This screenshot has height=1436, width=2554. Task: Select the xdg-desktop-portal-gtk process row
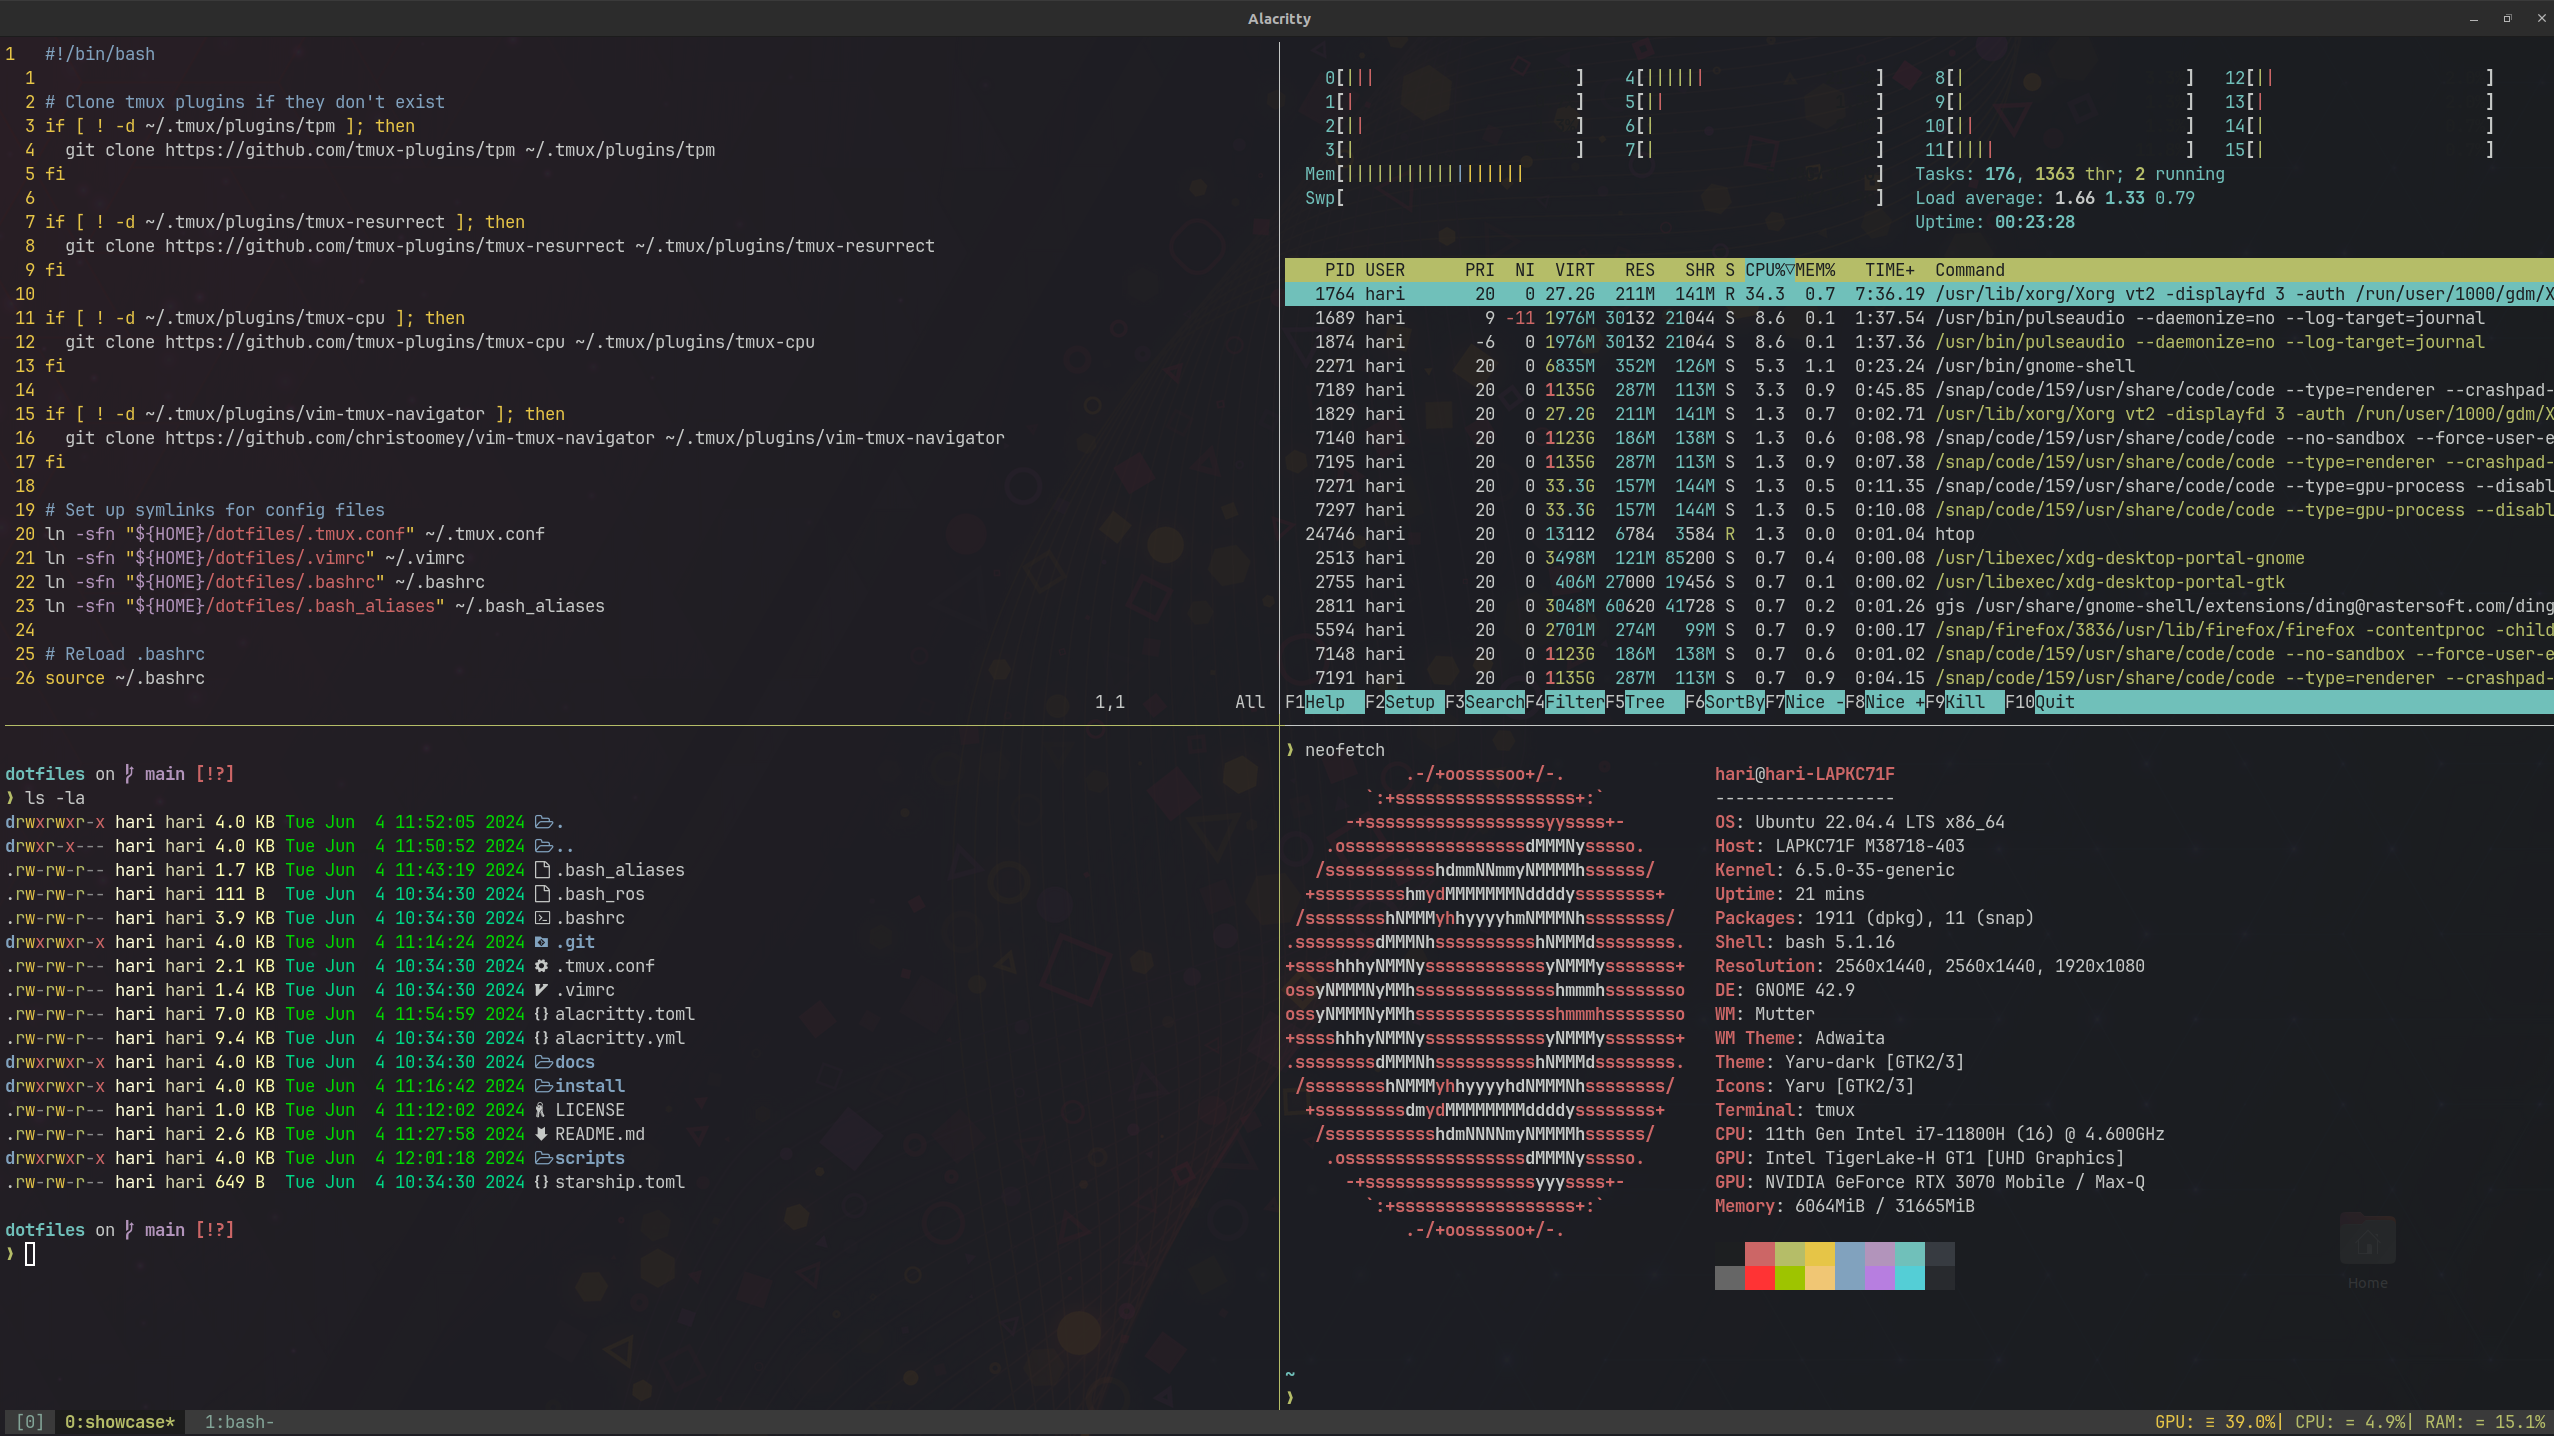[1919, 582]
